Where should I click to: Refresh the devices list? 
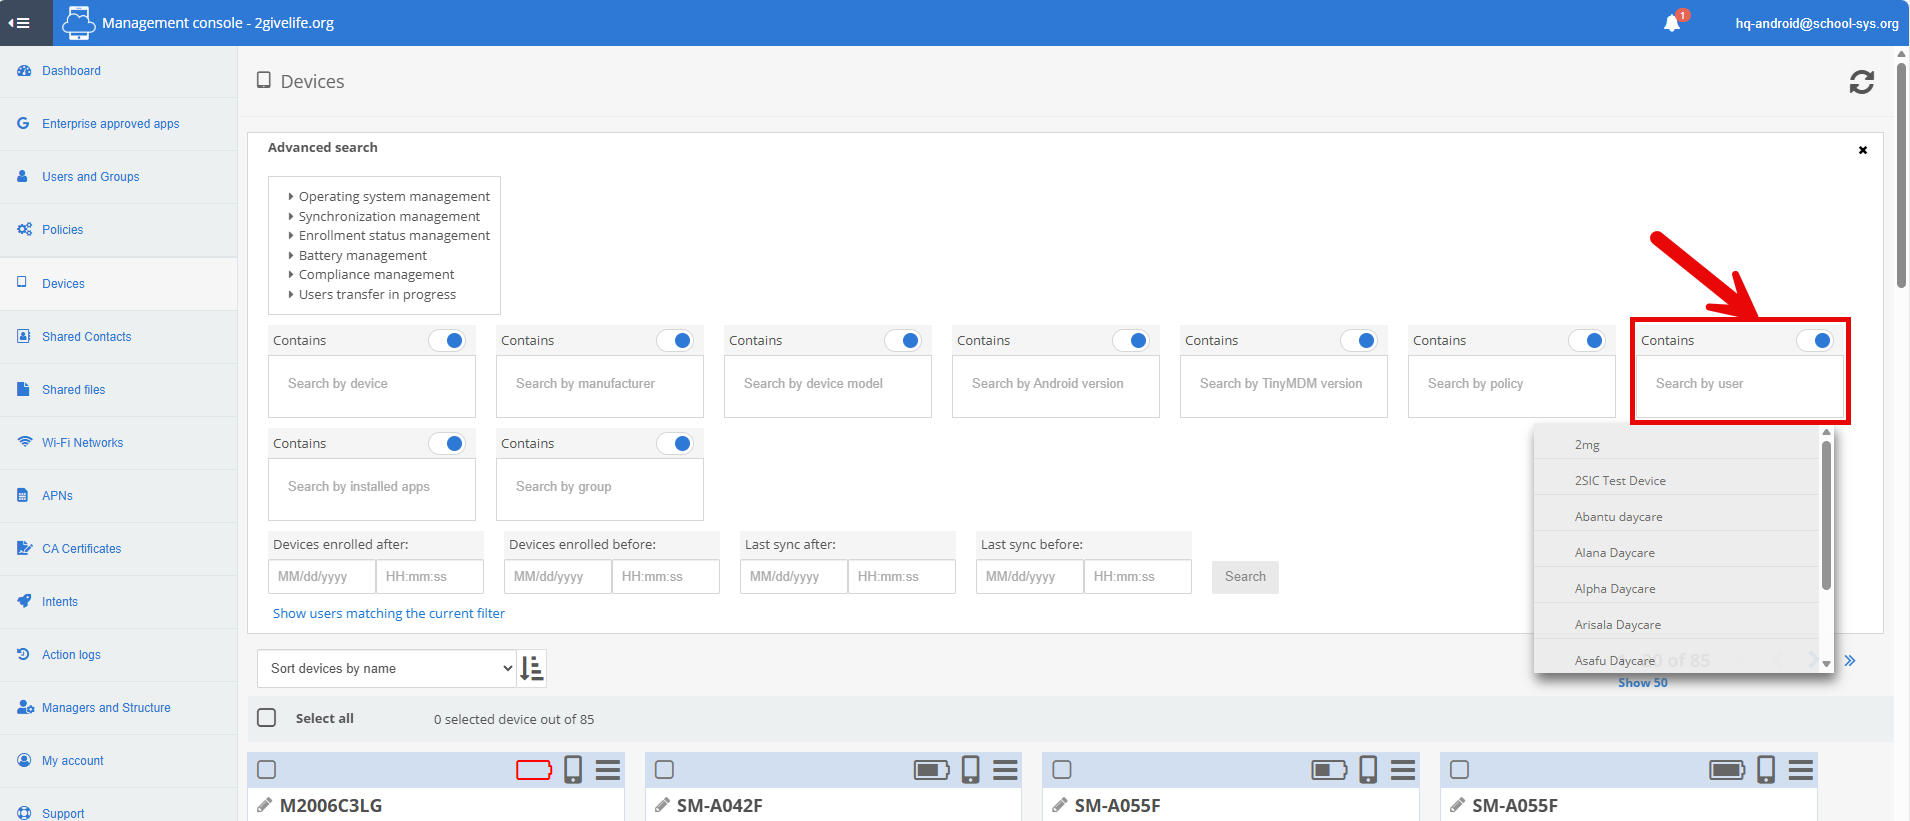[x=1861, y=82]
